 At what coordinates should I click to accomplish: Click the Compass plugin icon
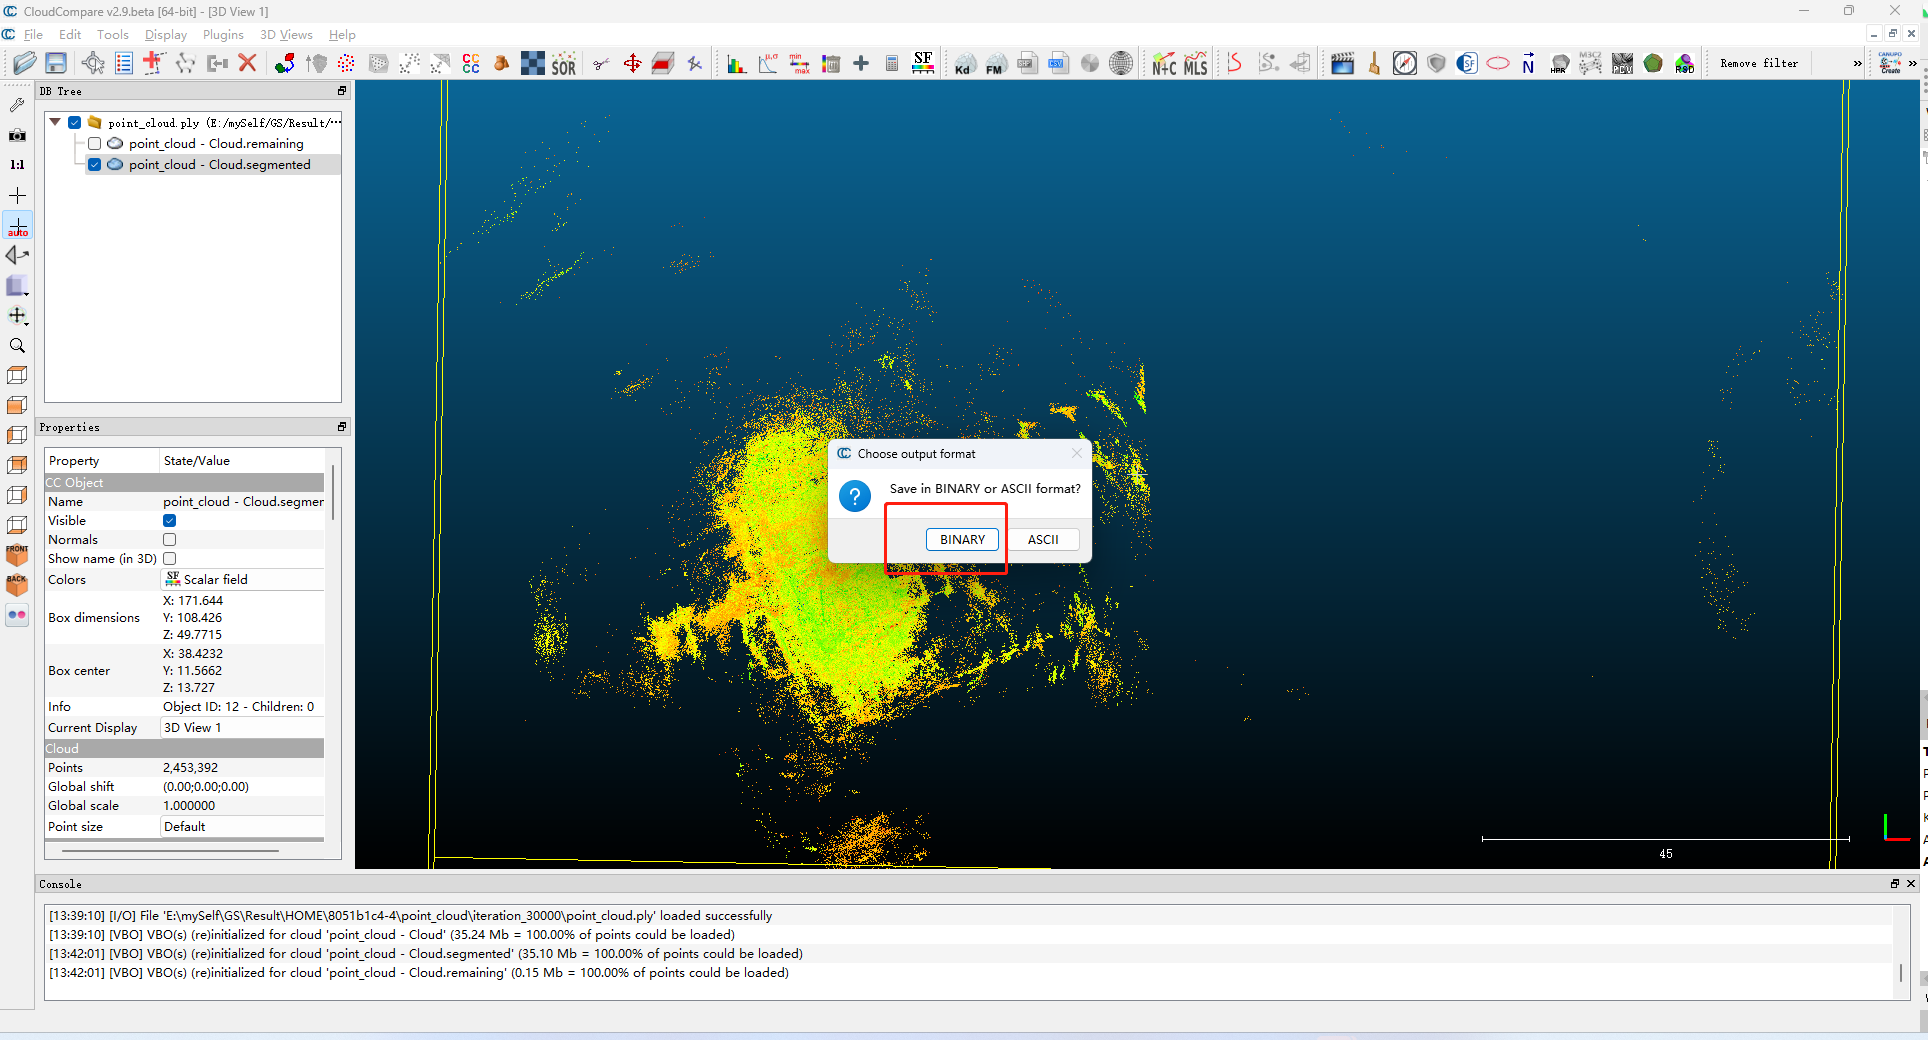(x=1405, y=64)
